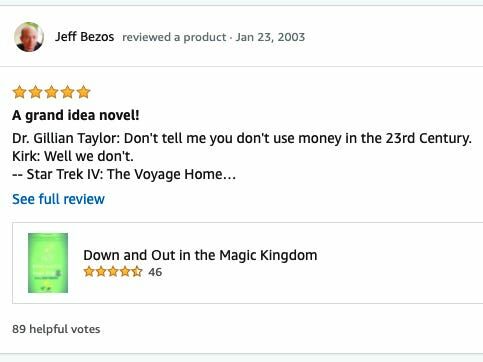Screen dimensions: 483x362
Task: Open the Jeff Bezos reviewer name
Action: pyautogui.click(x=85, y=37)
